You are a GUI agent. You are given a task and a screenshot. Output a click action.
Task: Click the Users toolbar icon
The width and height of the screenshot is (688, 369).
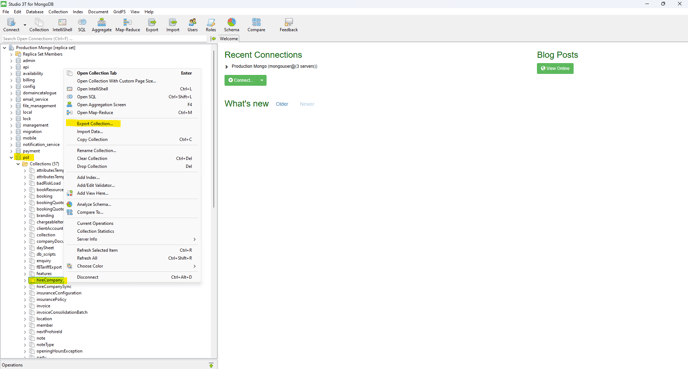tap(192, 25)
